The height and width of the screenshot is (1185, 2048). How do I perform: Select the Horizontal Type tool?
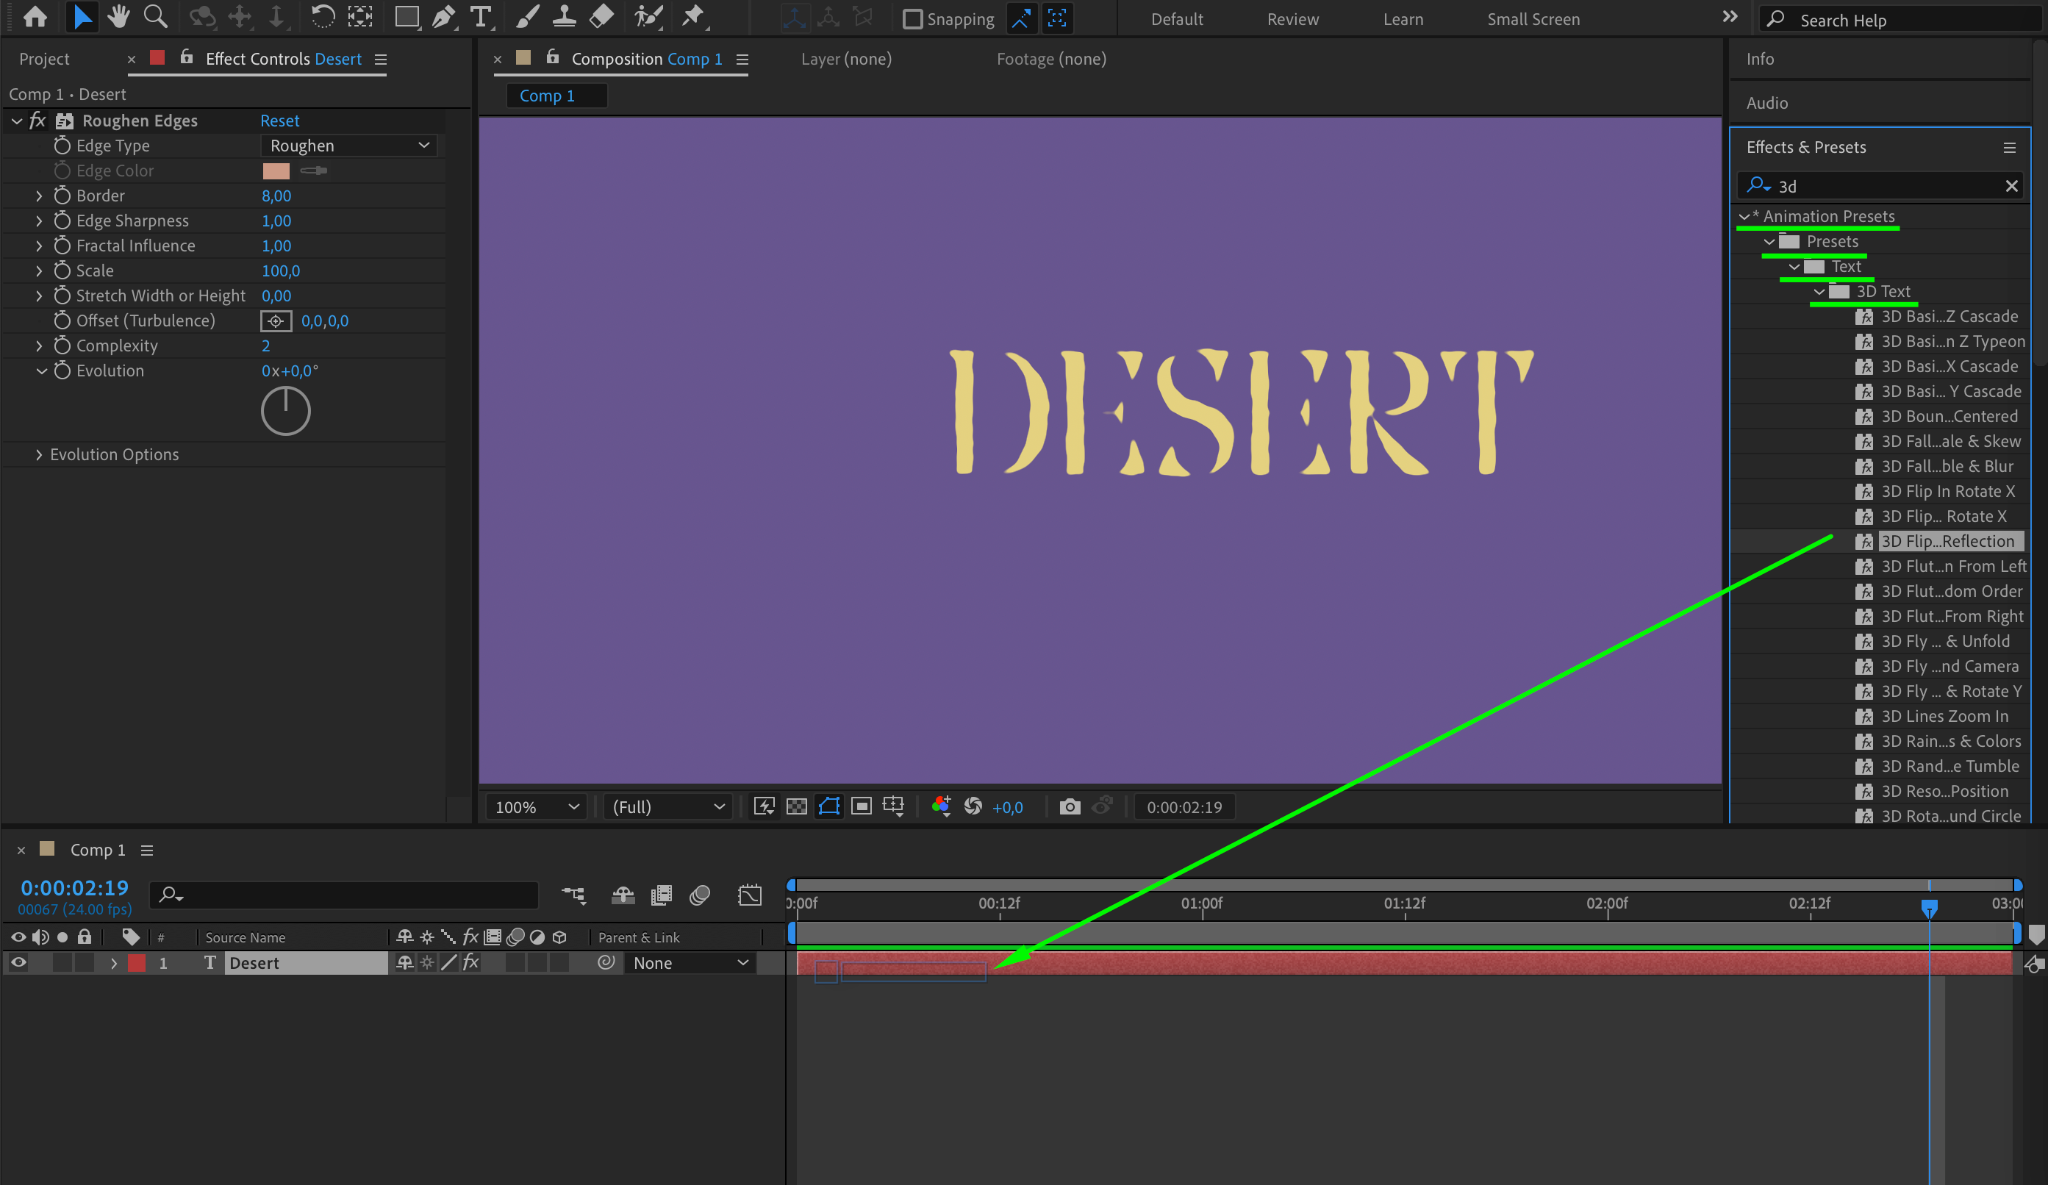[481, 17]
